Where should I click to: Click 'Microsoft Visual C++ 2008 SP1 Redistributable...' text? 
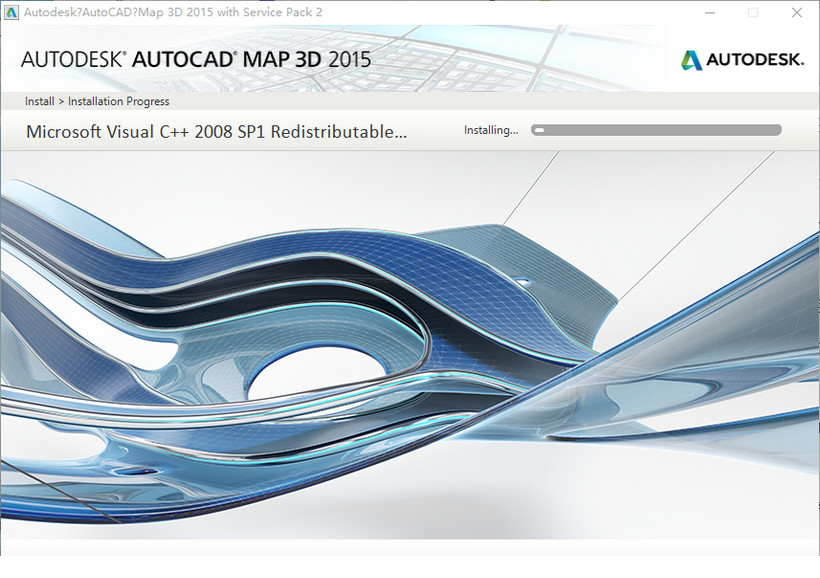216,132
